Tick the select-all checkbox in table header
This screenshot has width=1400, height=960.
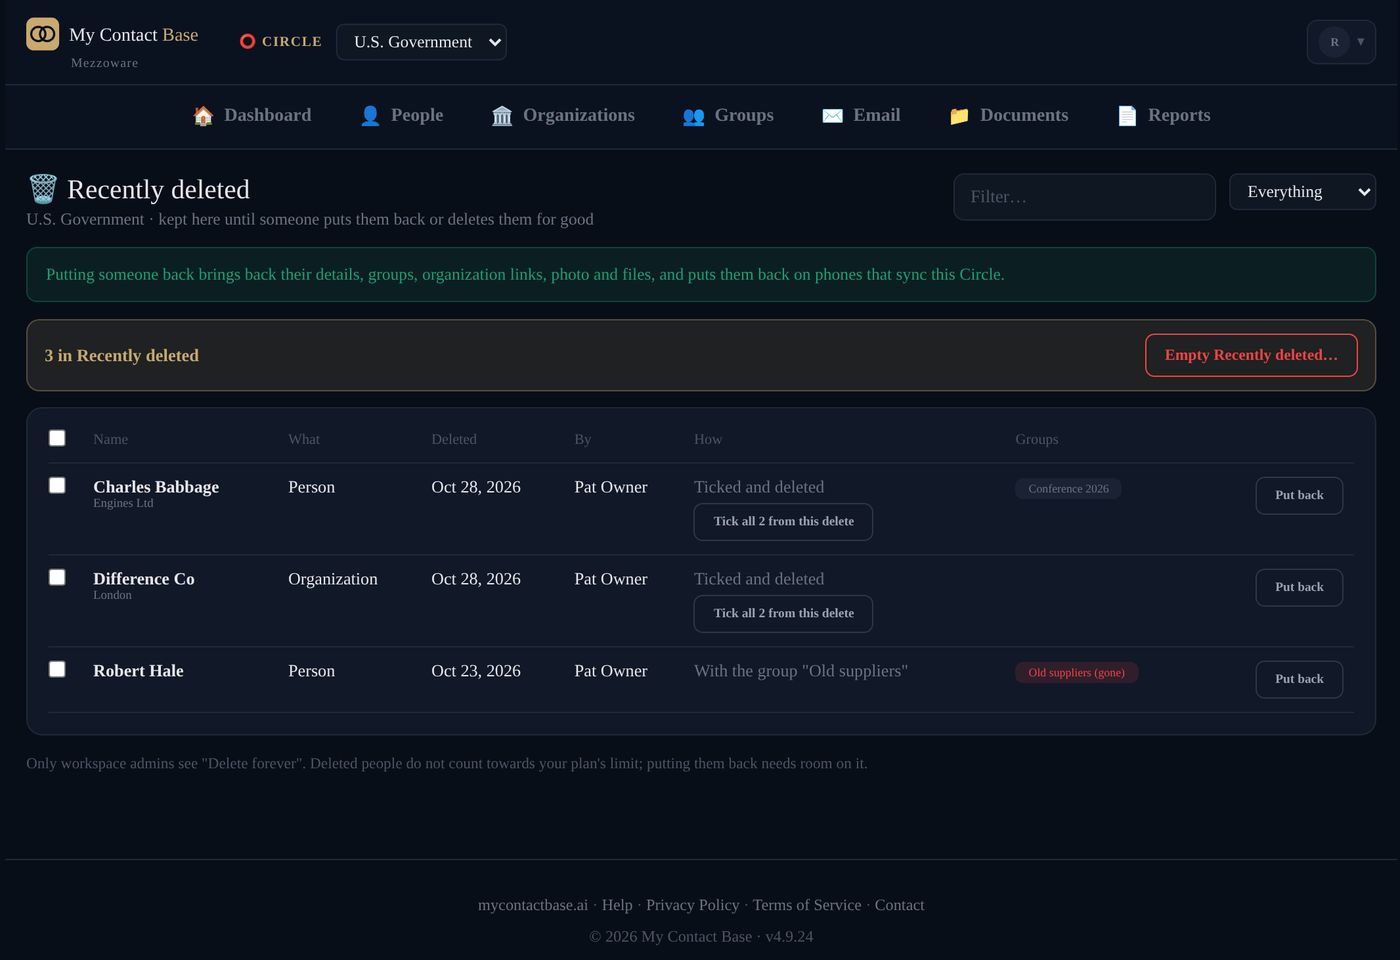[x=57, y=438]
